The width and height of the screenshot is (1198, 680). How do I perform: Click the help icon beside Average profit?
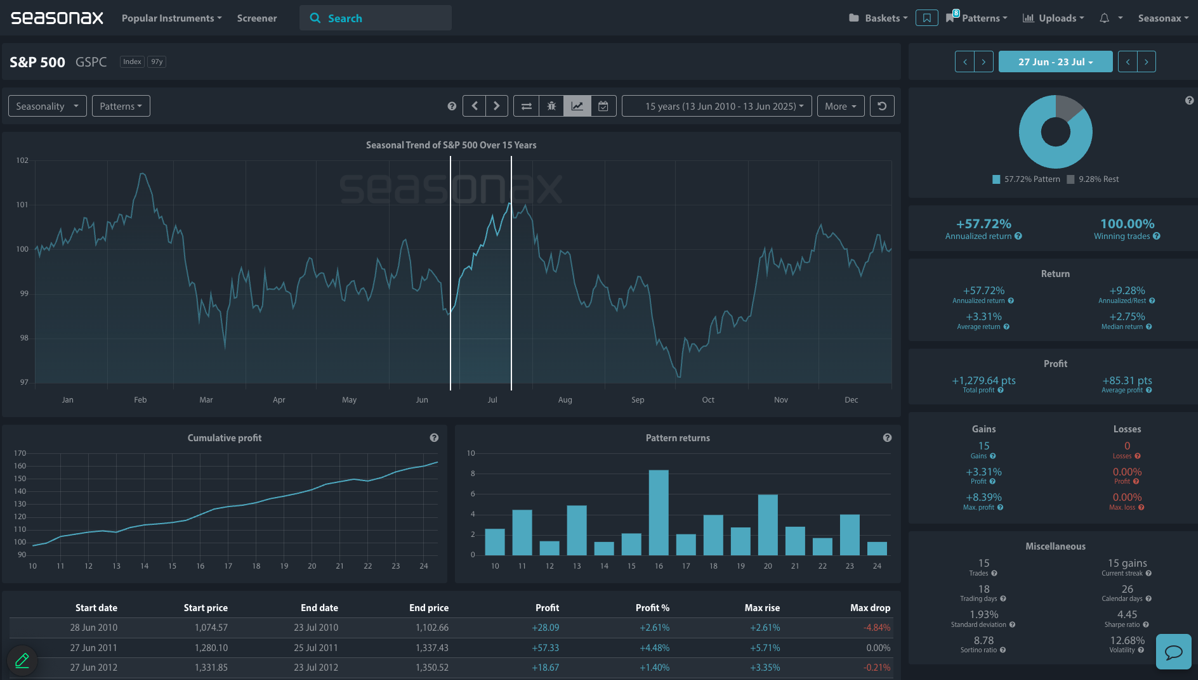(1149, 390)
